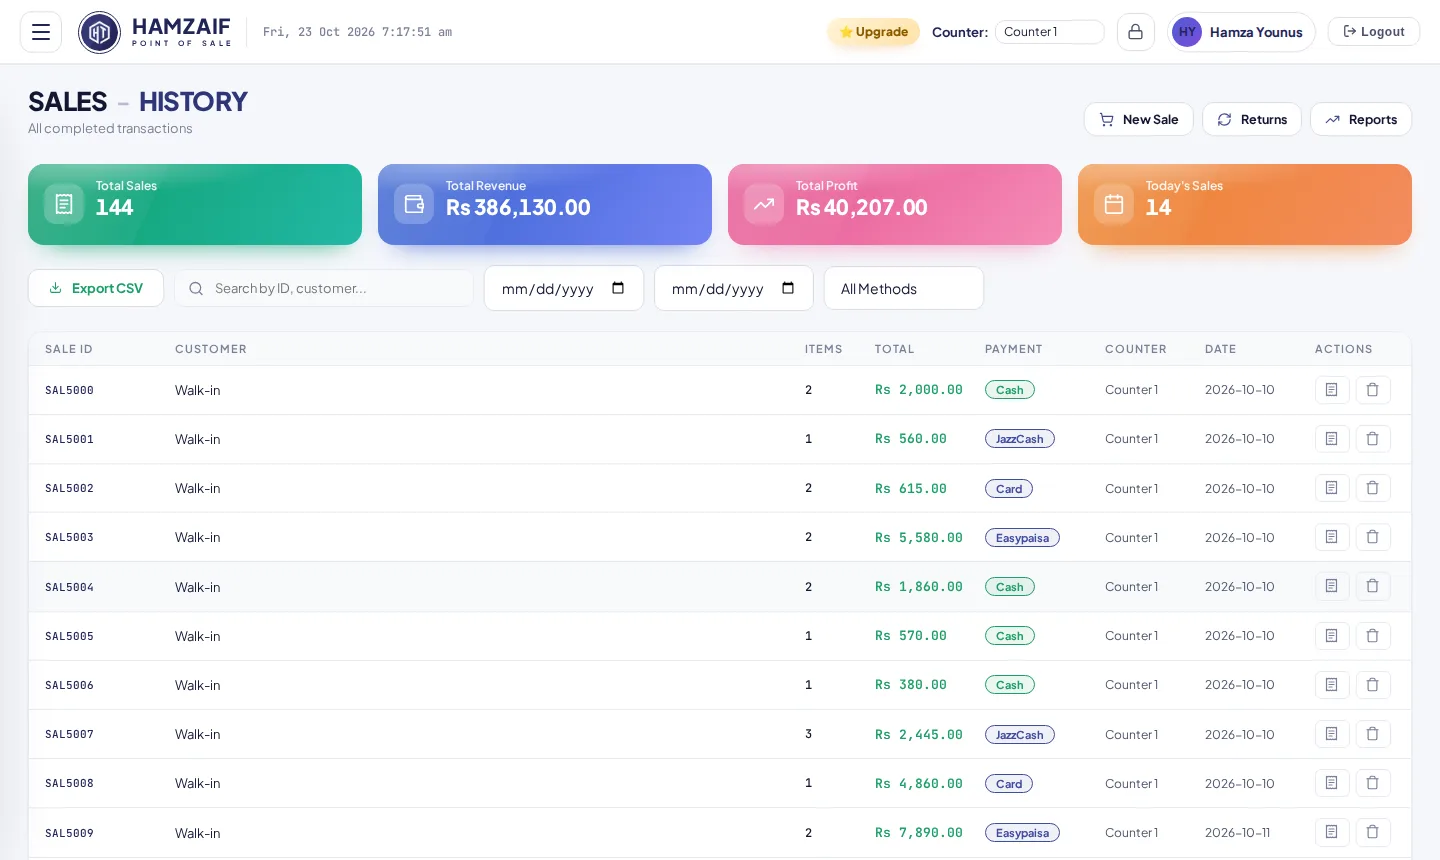Delete sale SAL5008 with trash icon
Screen dimensions: 1440x860
click(1373, 783)
